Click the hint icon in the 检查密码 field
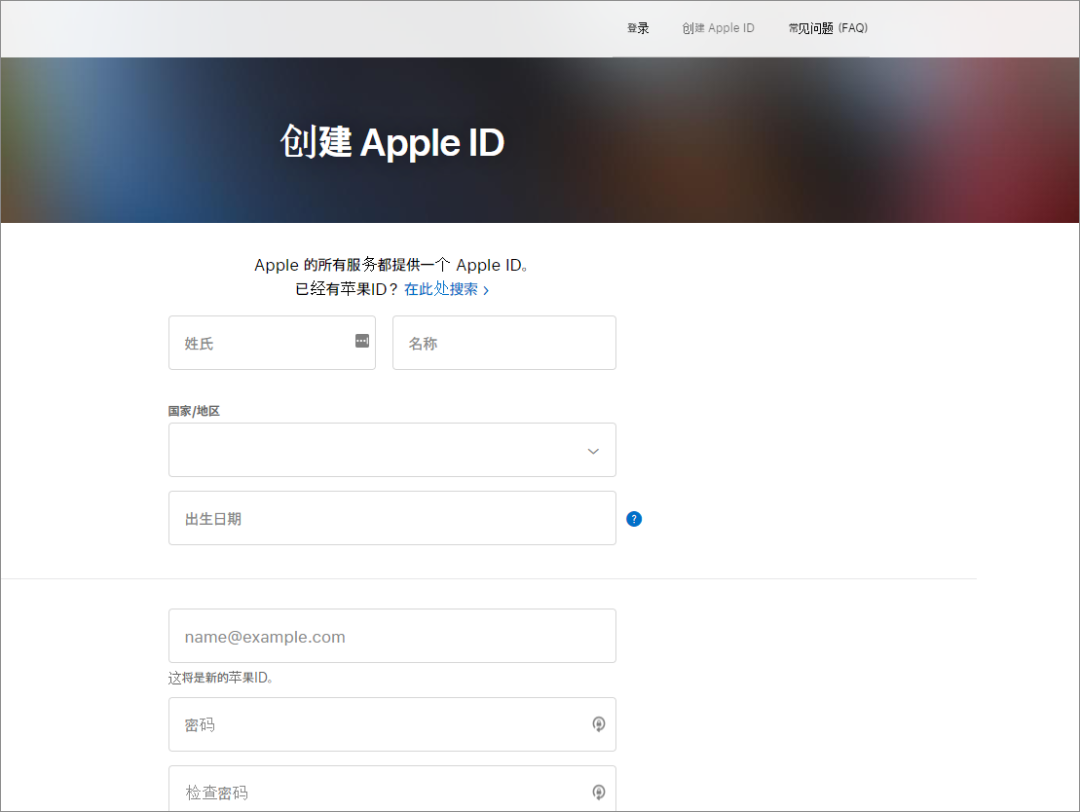Screen dimensions: 1080x812 (x=598, y=791)
